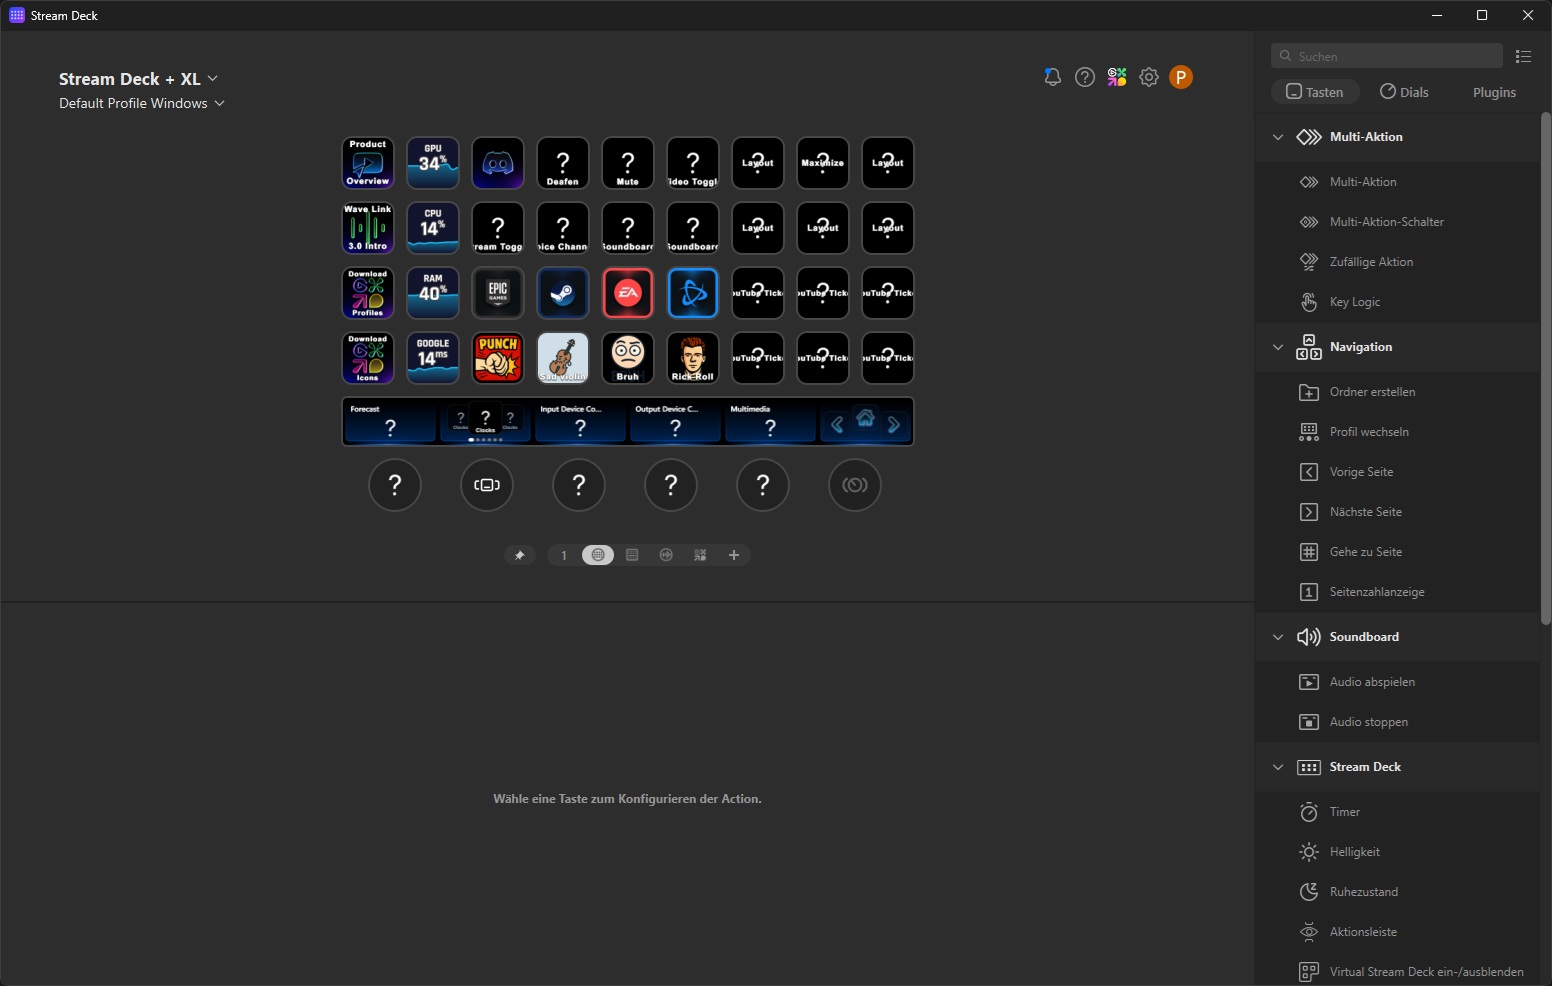
Task: Switch to the Plugins tab
Action: (x=1494, y=92)
